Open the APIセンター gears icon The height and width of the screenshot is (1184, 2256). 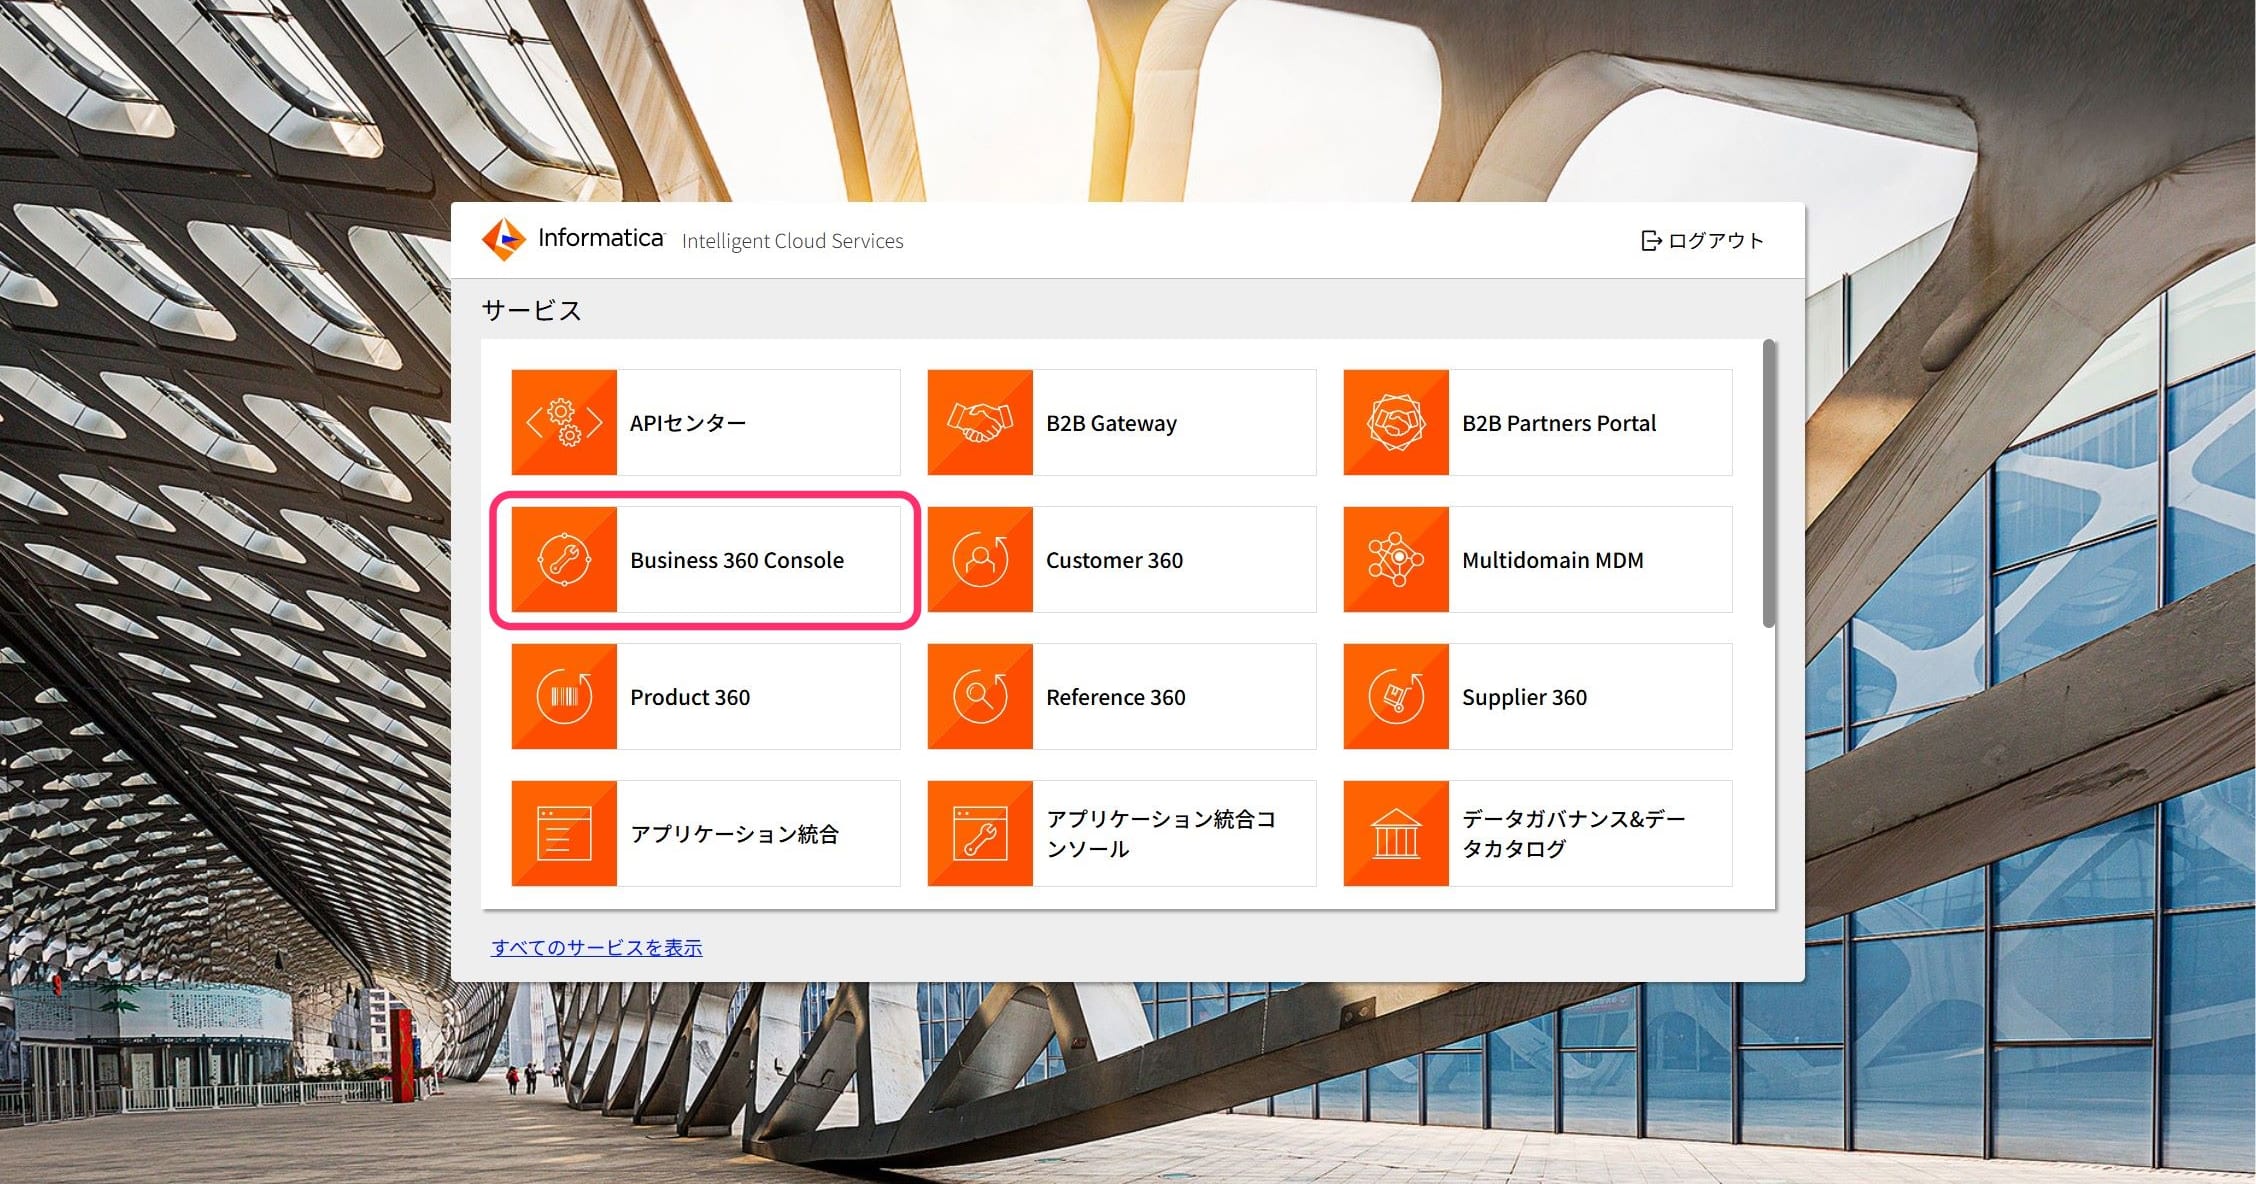564,422
